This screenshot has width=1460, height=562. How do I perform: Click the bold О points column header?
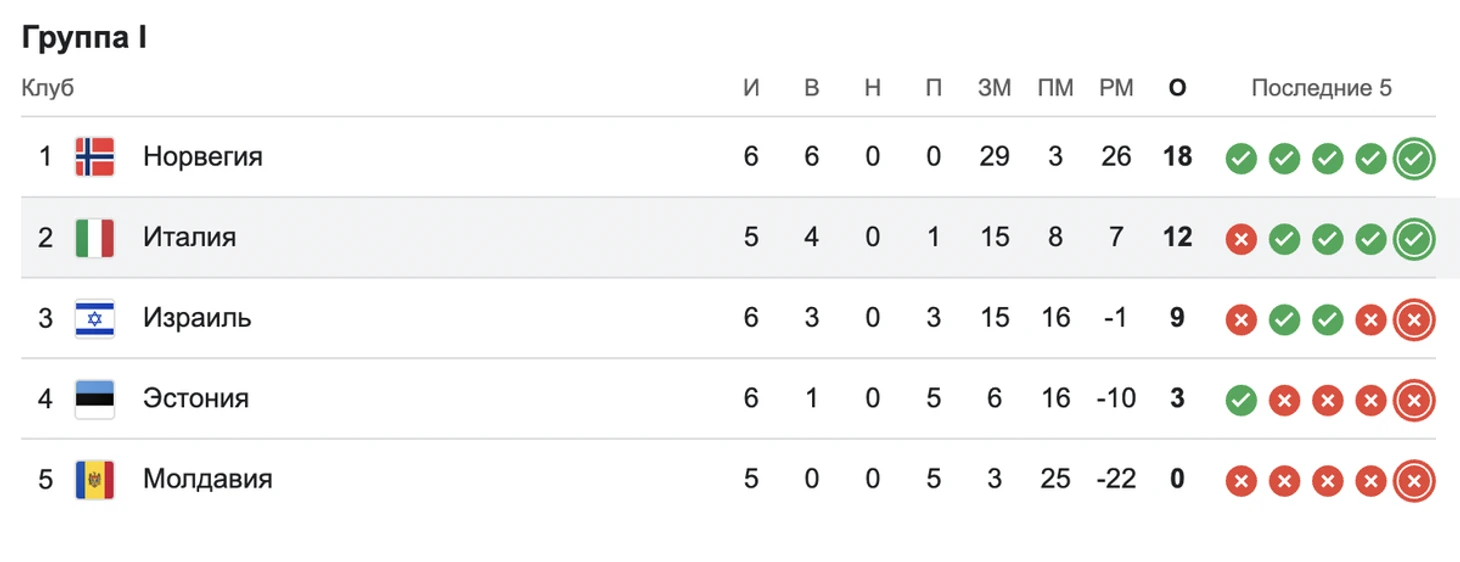1177,88
